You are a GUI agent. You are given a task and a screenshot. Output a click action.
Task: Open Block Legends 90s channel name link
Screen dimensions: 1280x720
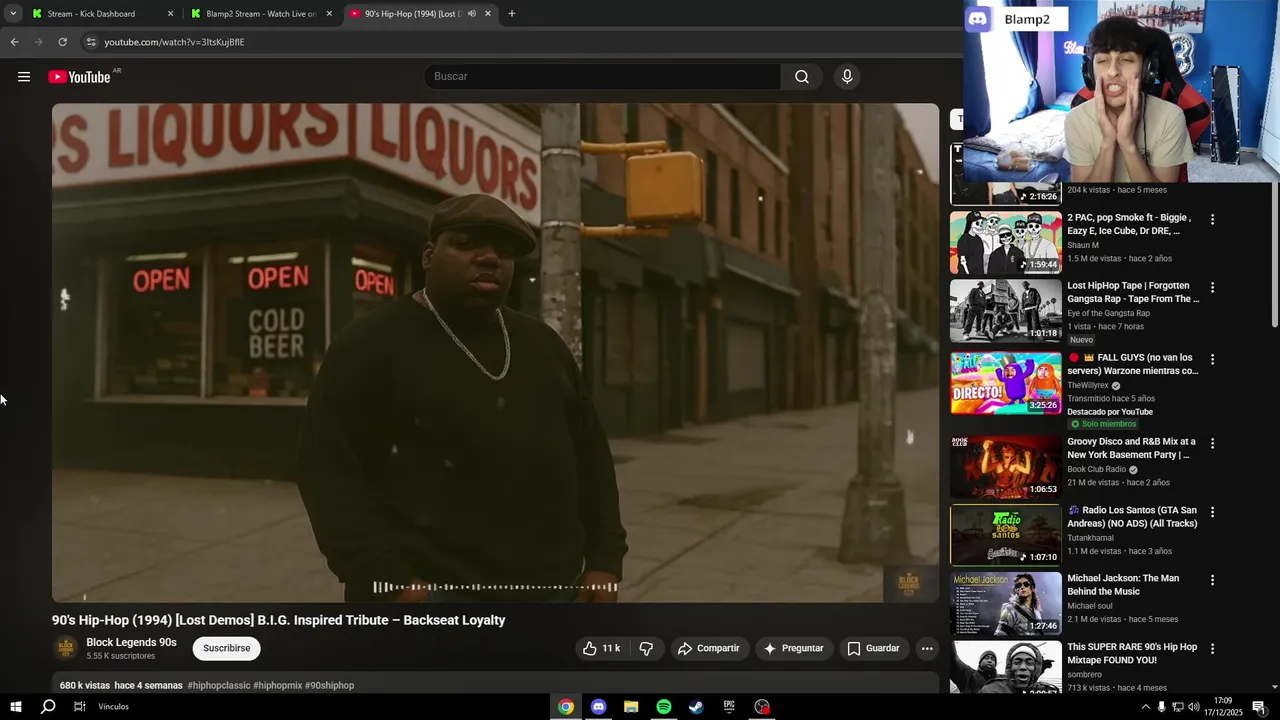pos(131,643)
